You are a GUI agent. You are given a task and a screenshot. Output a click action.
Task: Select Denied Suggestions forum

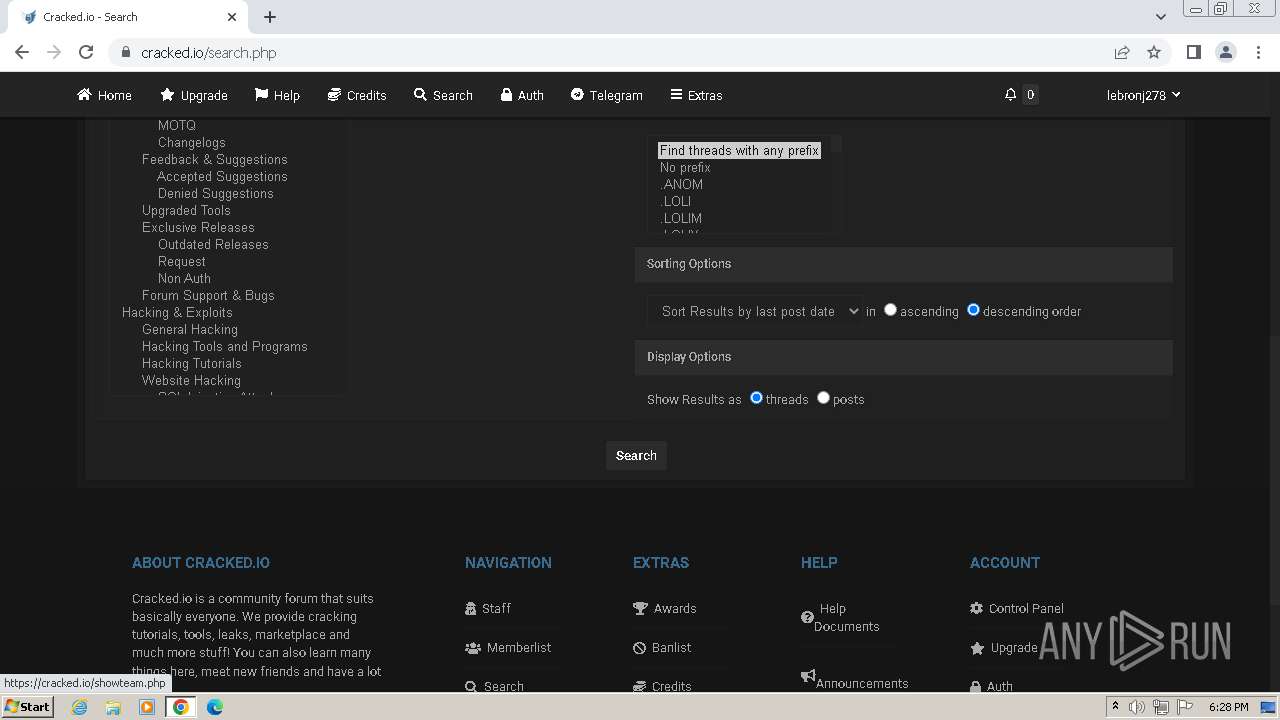(x=215, y=193)
